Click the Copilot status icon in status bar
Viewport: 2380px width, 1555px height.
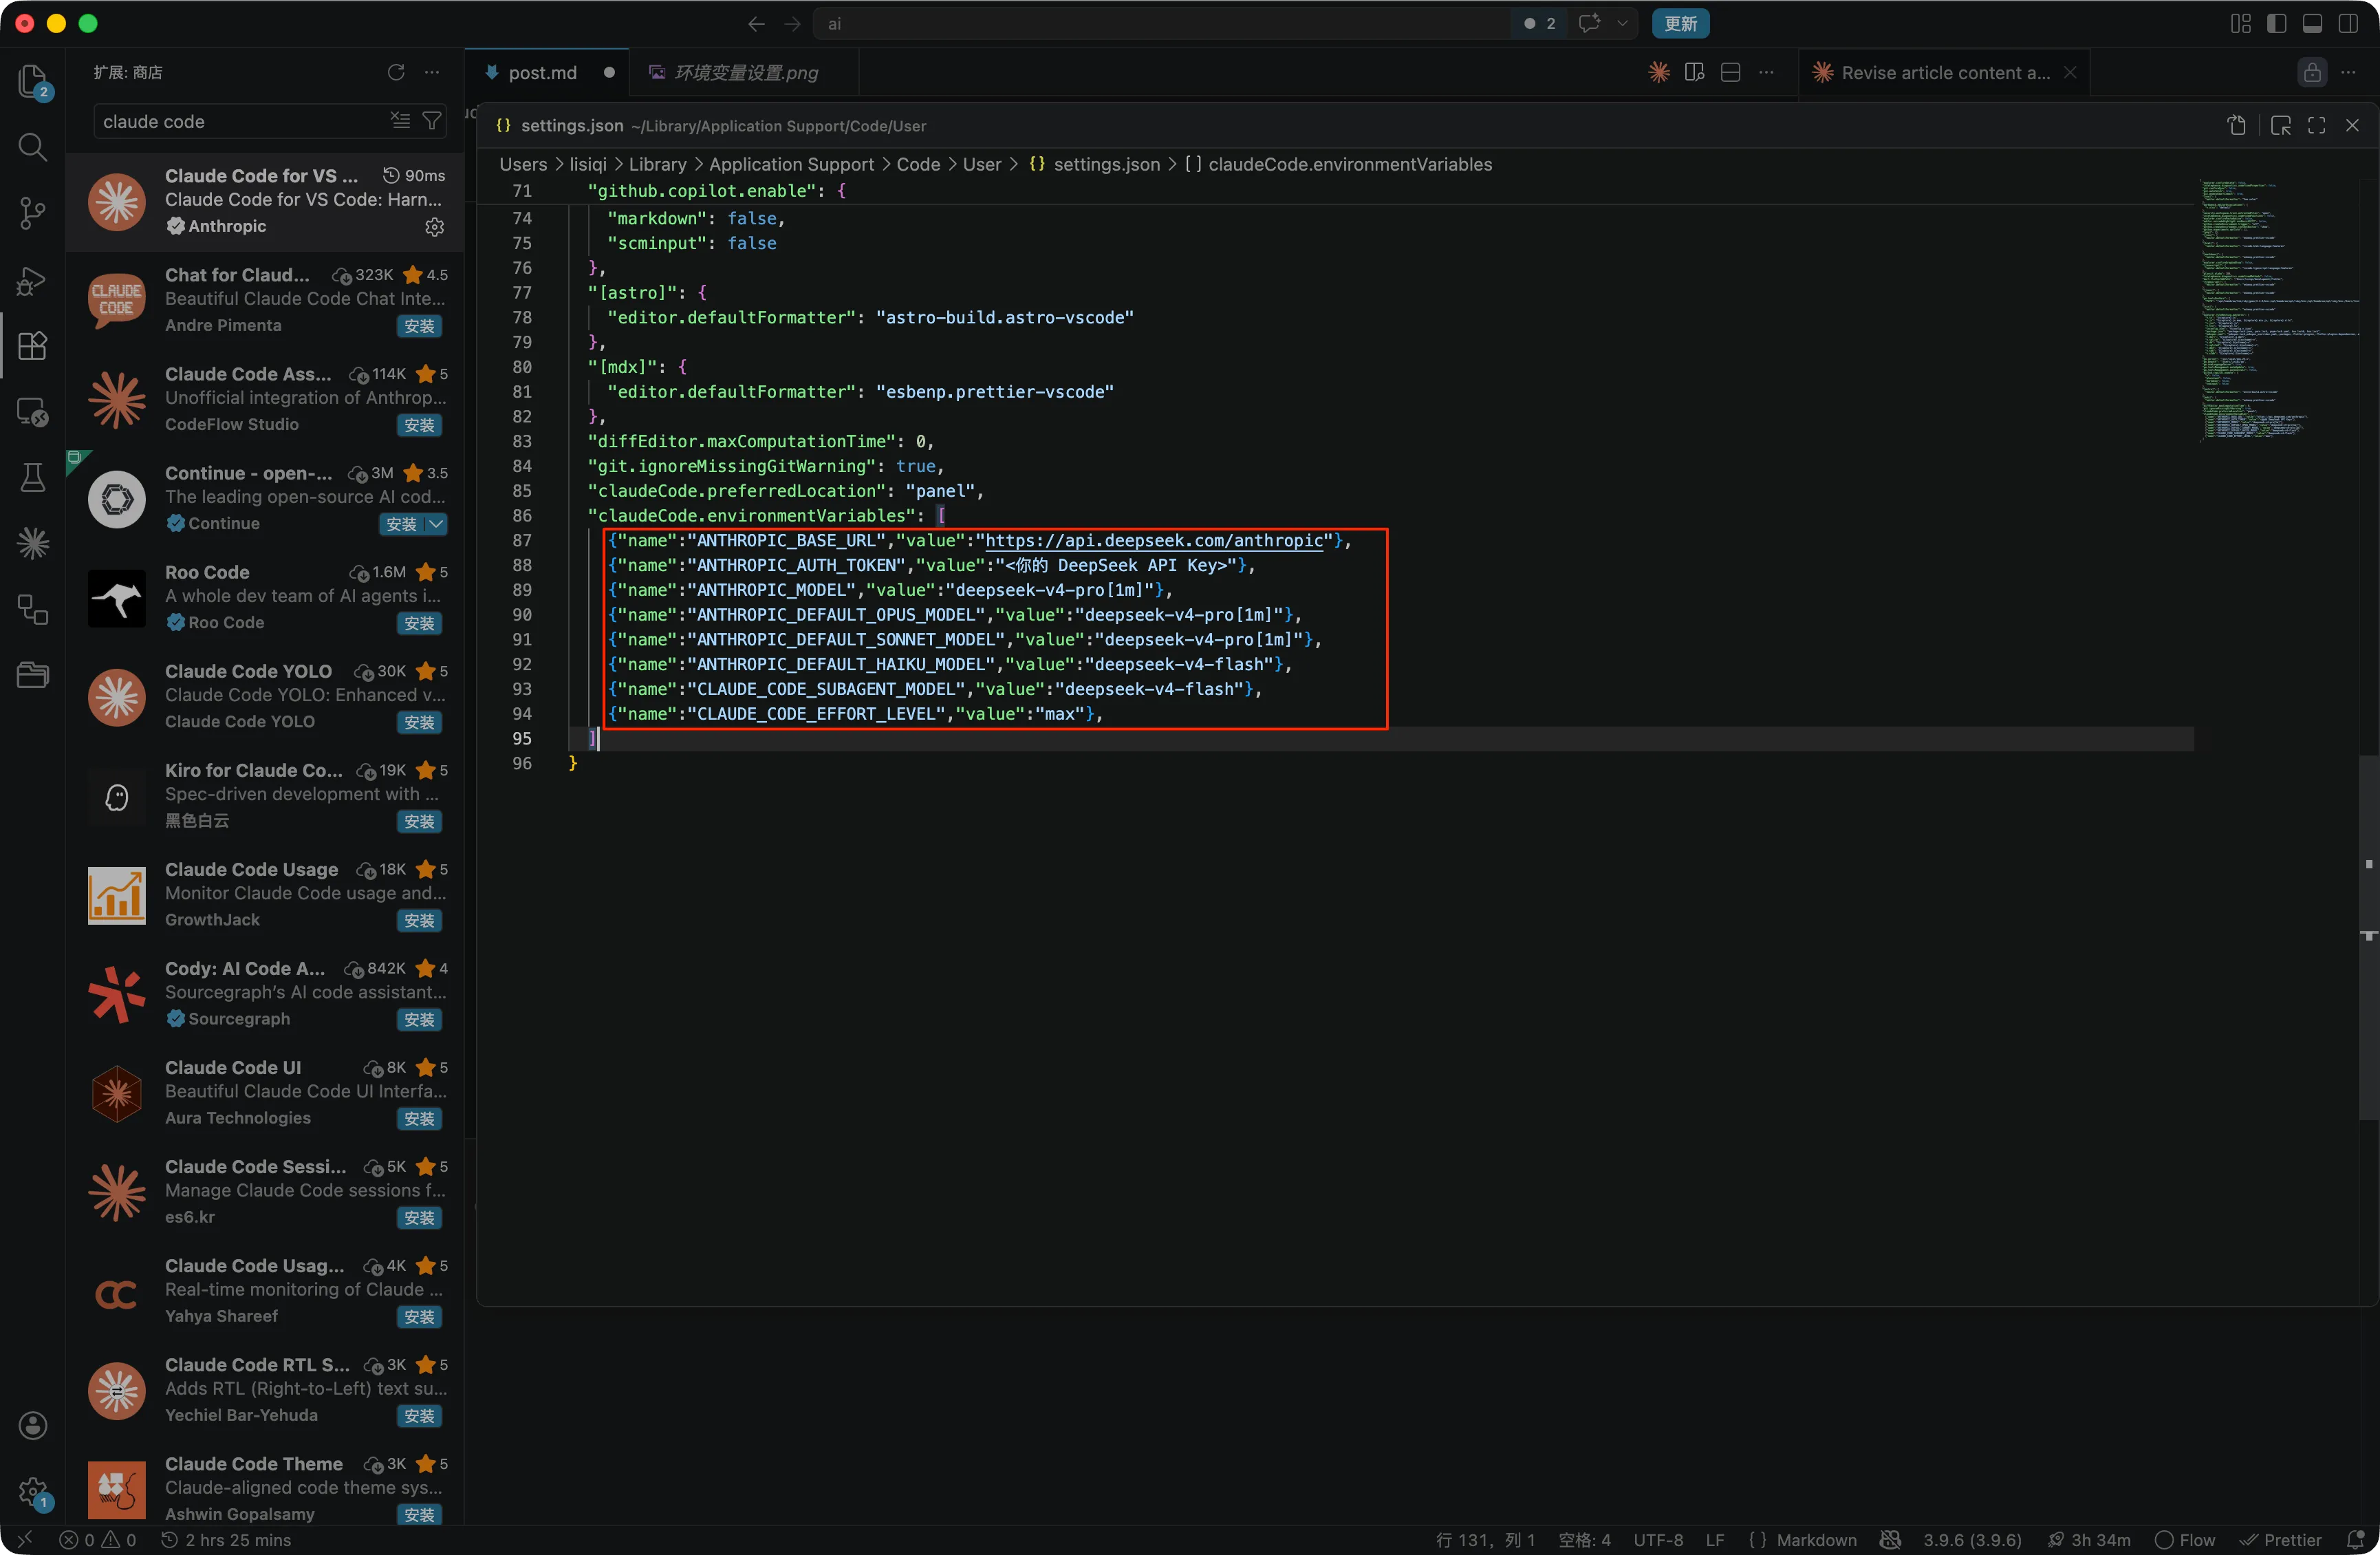[x=1890, y=1540]
